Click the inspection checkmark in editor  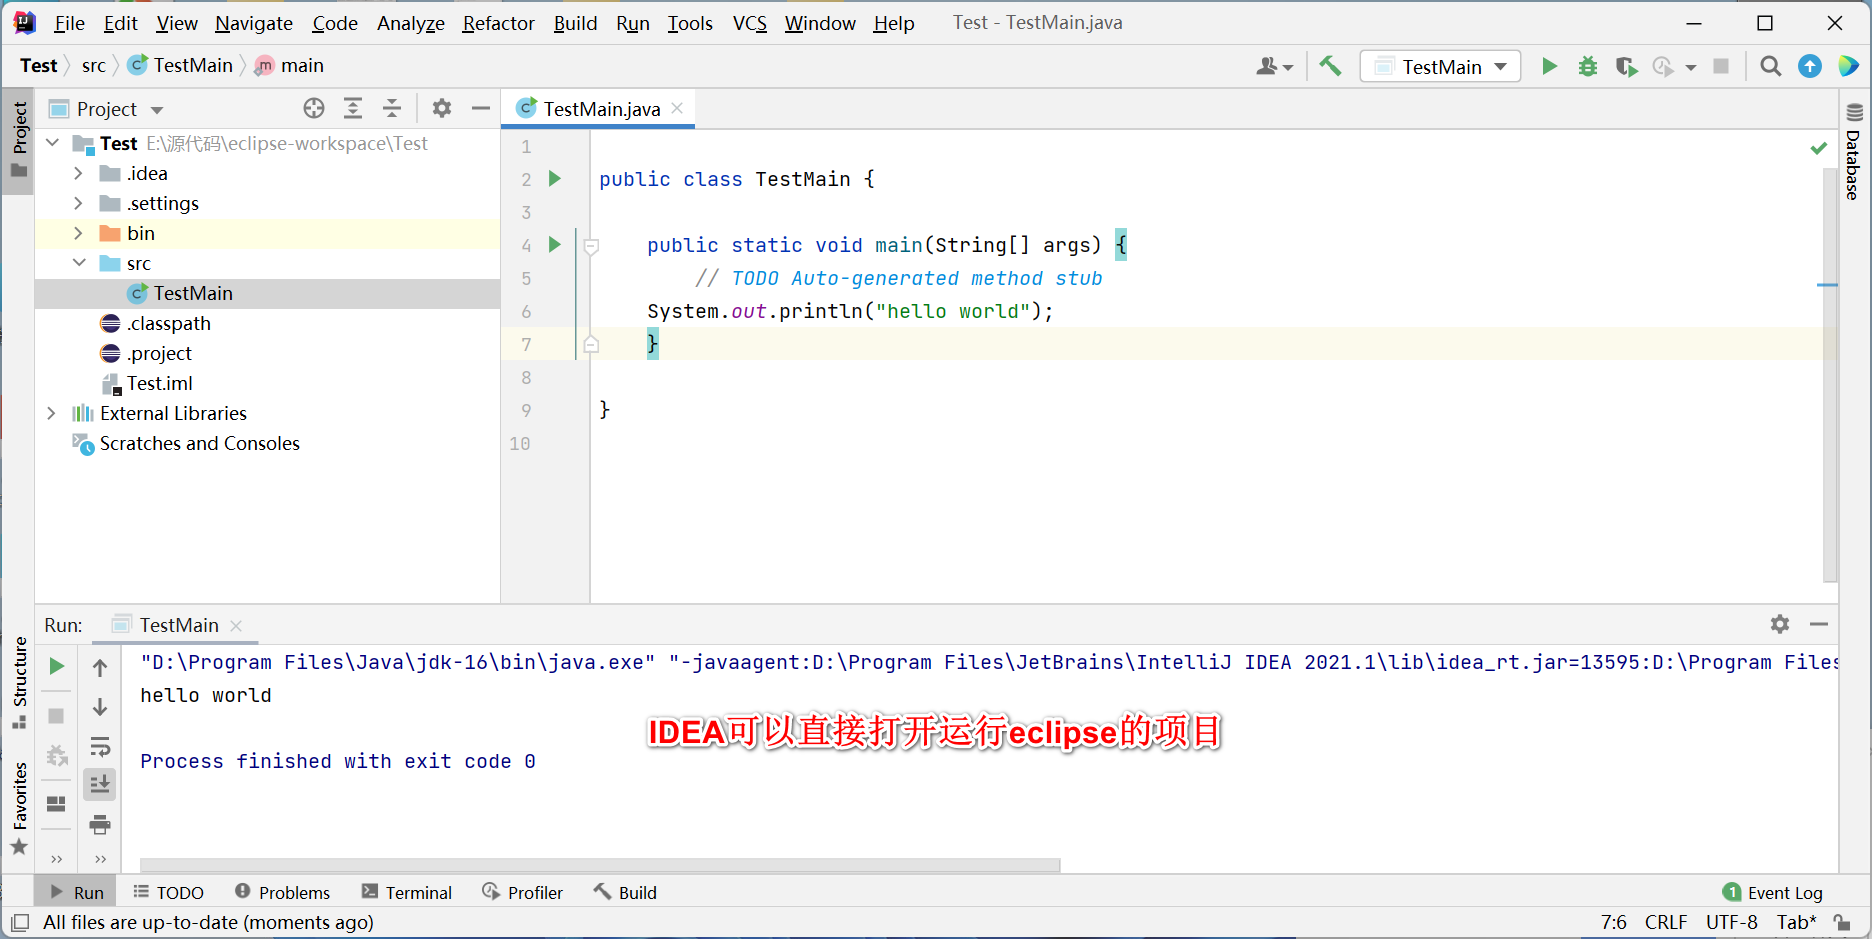1819,148
